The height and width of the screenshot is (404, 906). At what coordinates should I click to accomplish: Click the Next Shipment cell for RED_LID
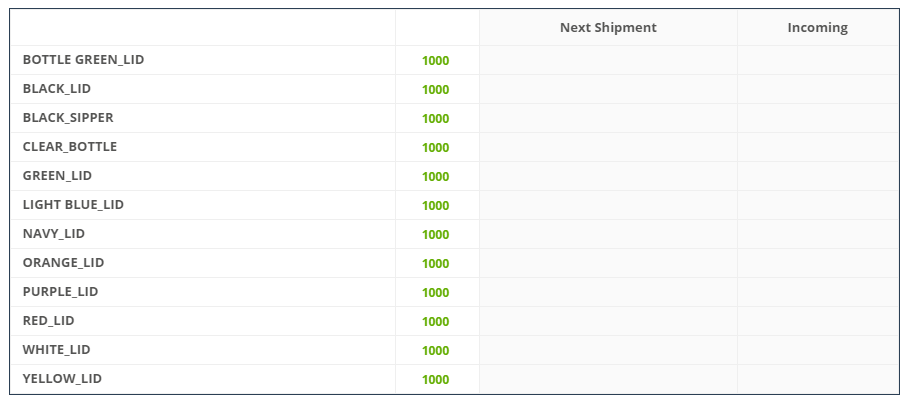click(x=608, y=321)
